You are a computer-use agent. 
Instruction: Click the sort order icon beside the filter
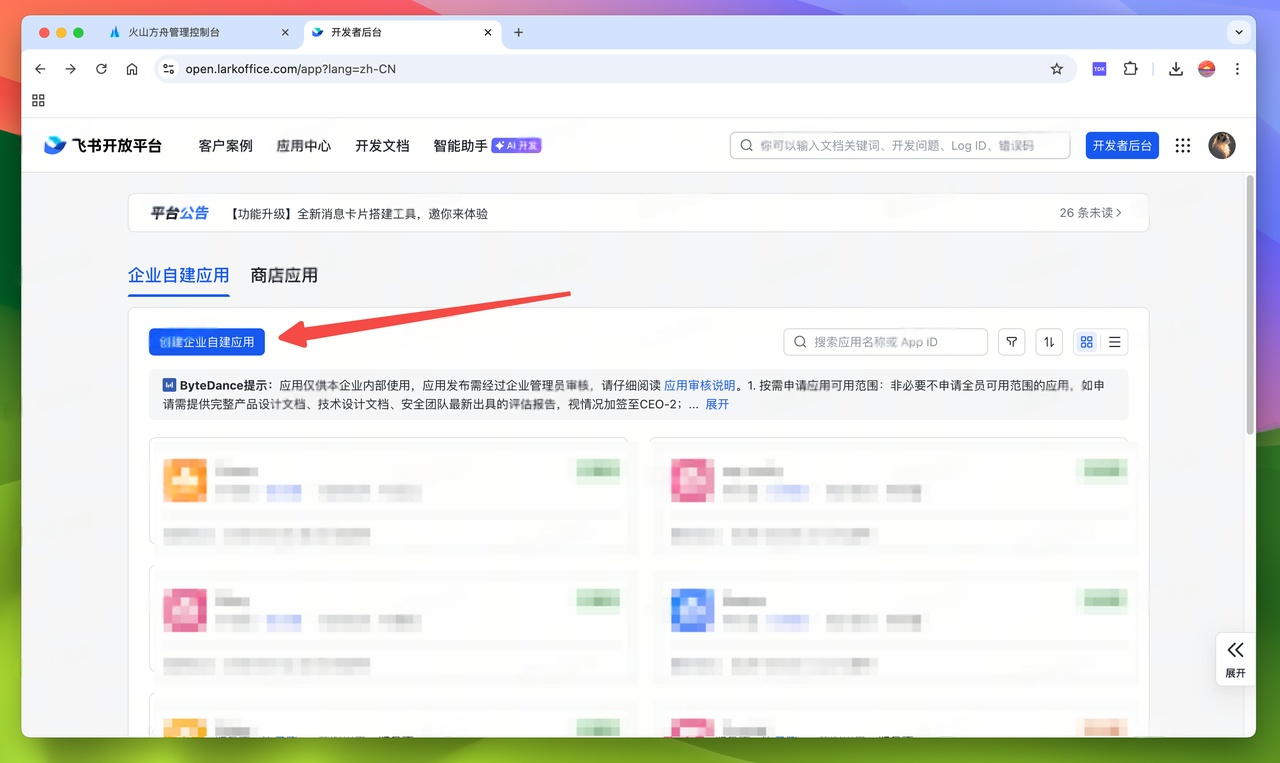pos(1049,342)
